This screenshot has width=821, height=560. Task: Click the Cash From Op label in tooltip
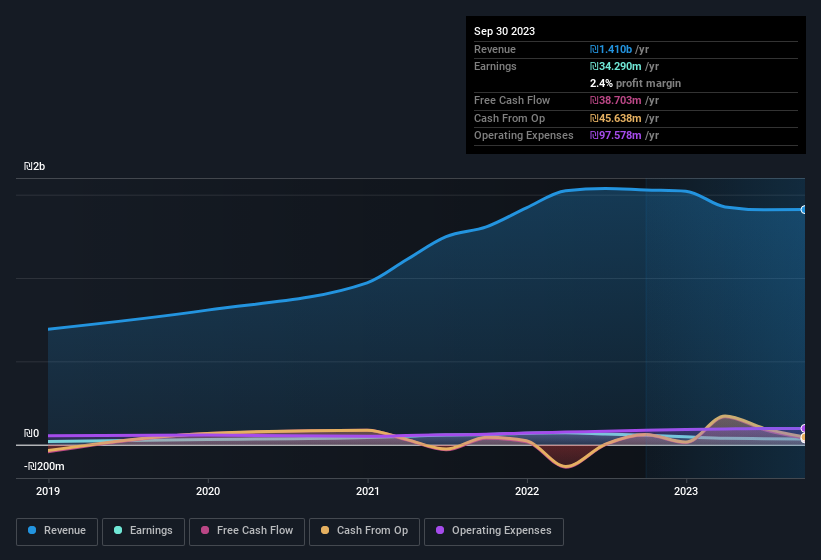pos(509,118)
